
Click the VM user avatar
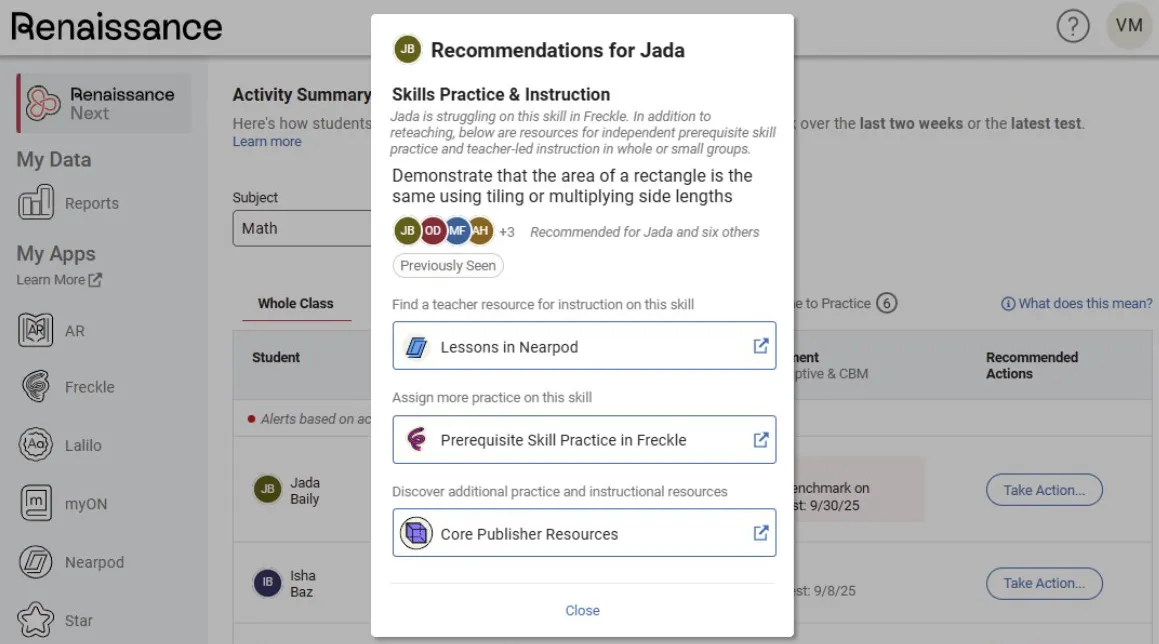1129,27
